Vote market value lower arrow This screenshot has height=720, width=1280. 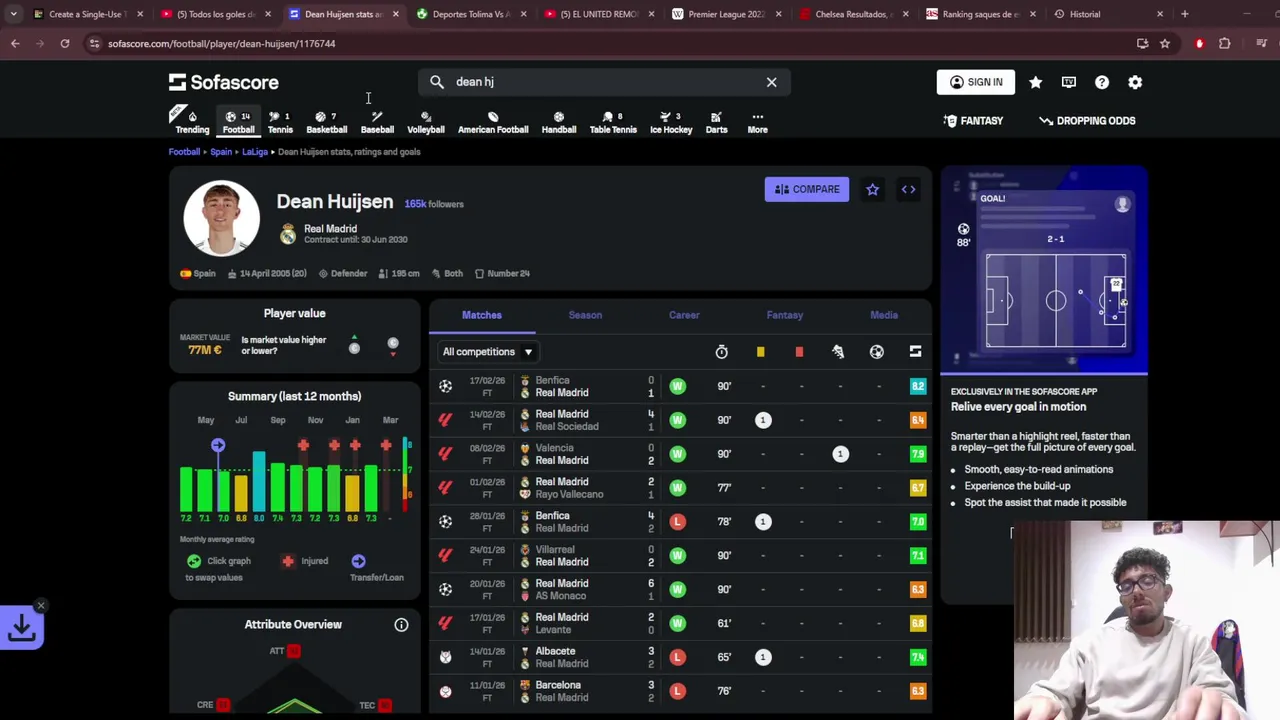(x=393, y=346)
